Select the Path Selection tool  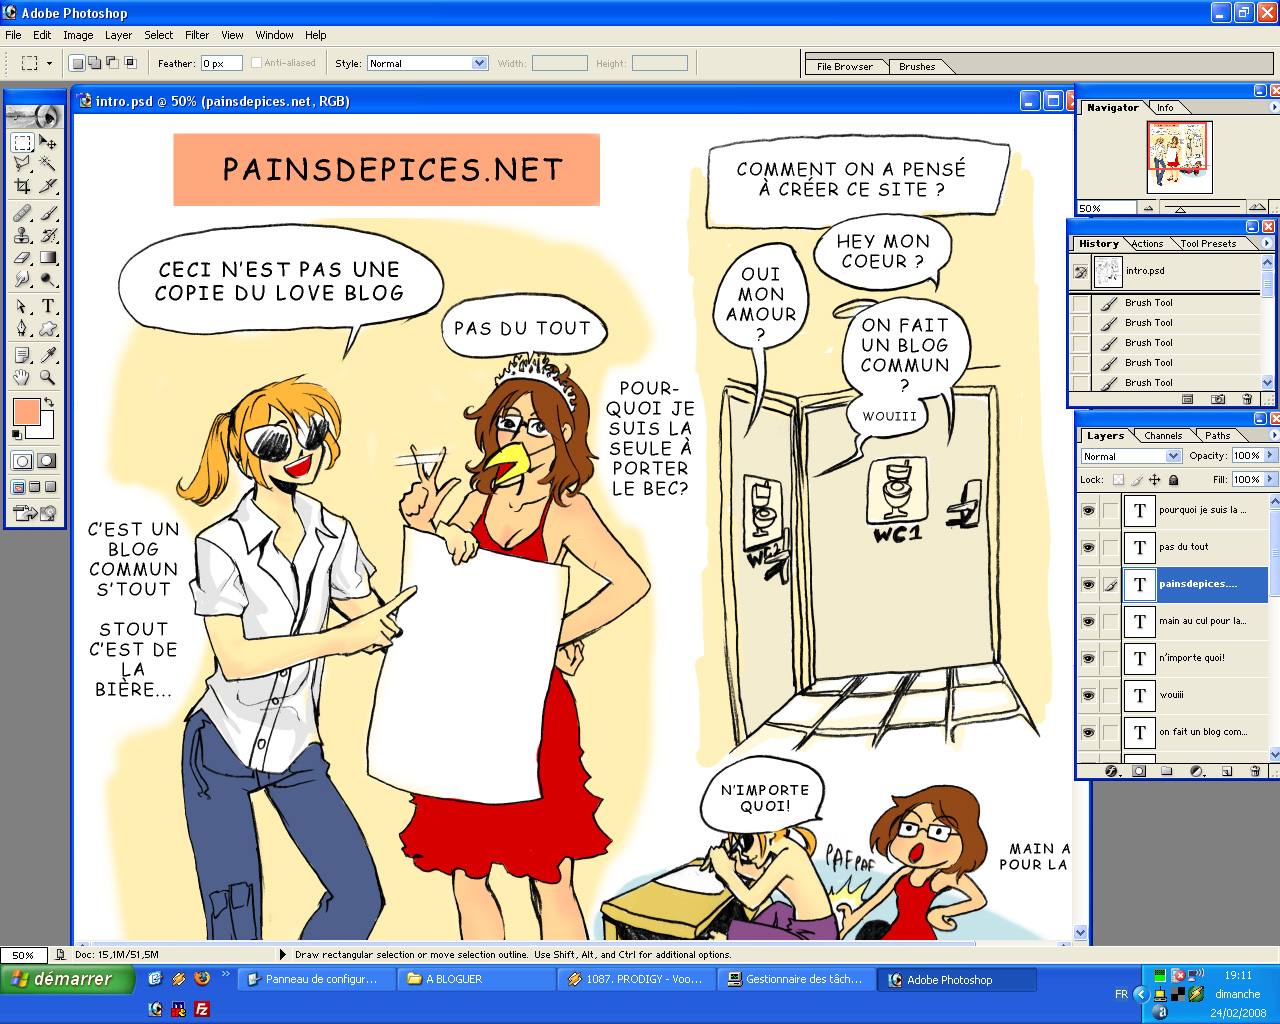pyautogui.click(x=22, y=306)
